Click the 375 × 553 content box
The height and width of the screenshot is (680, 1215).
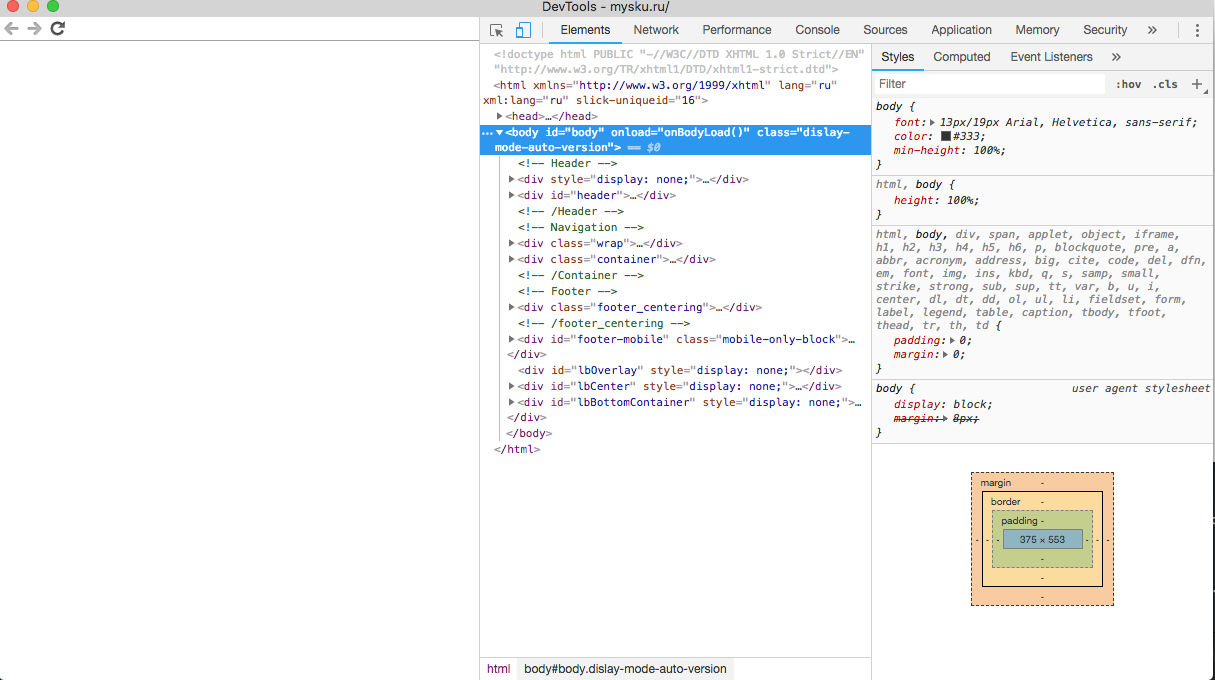1042,539
